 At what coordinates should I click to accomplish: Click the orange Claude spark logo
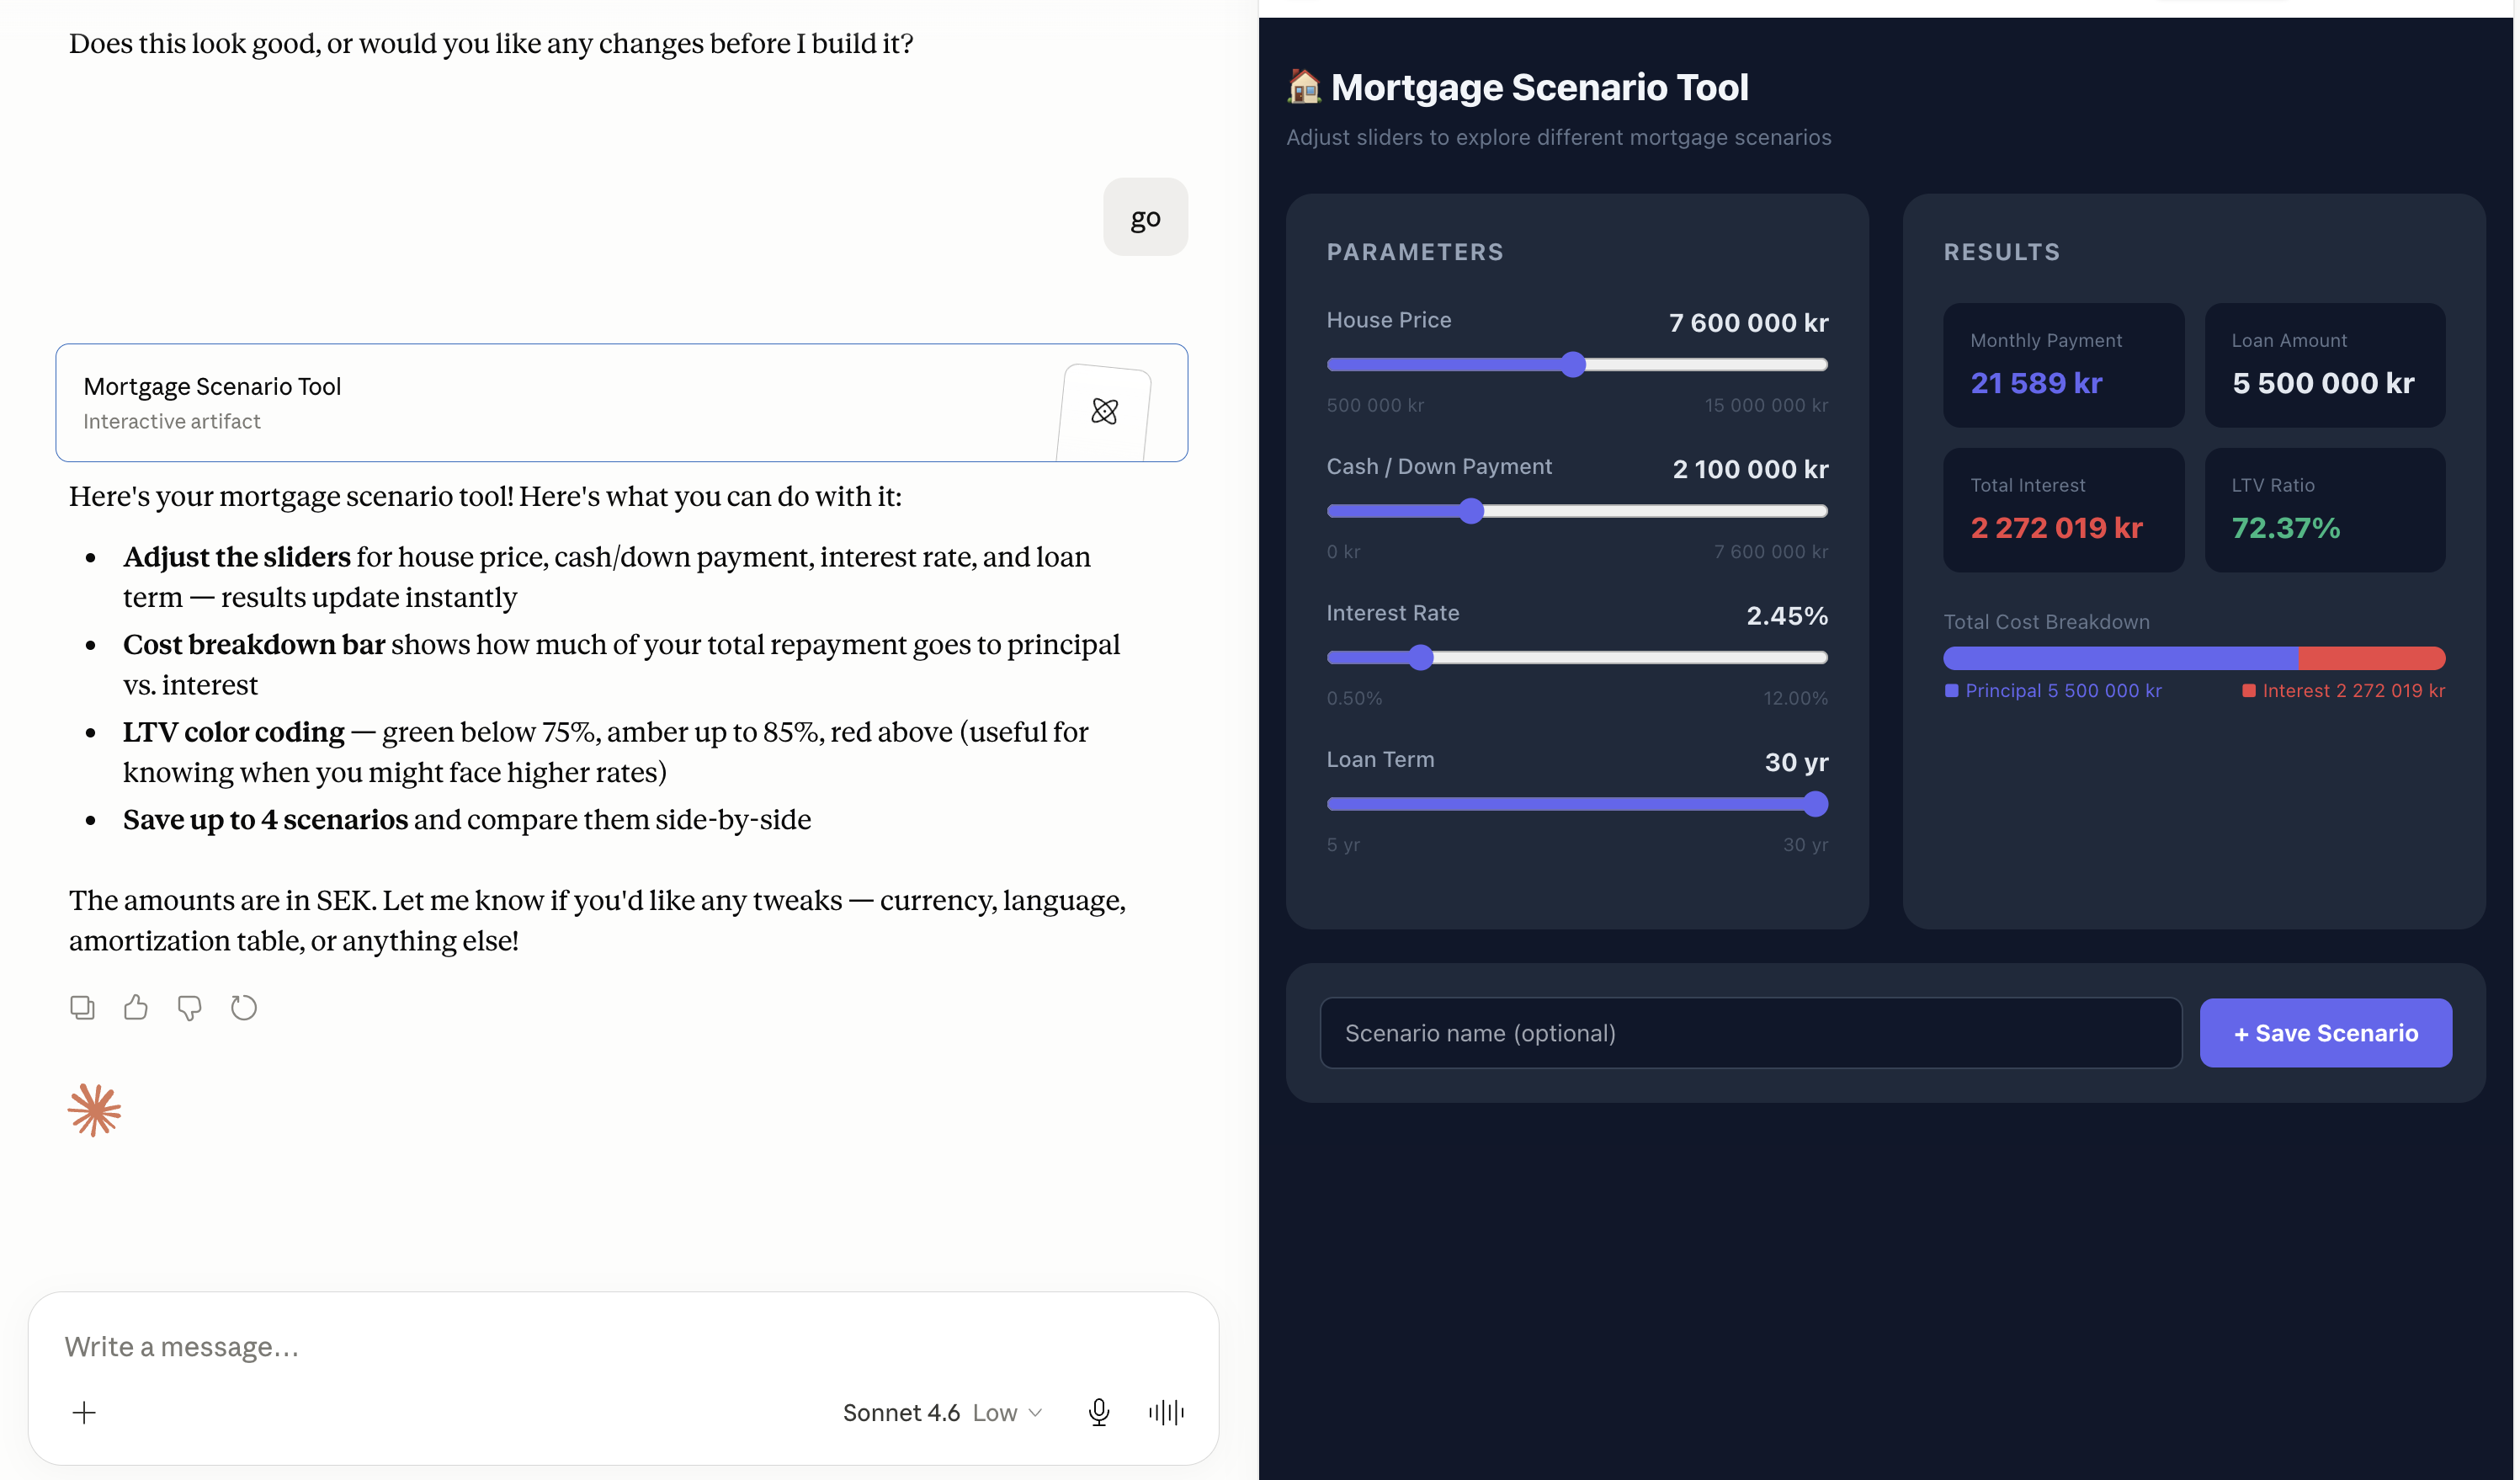(x=94, y=1110)
